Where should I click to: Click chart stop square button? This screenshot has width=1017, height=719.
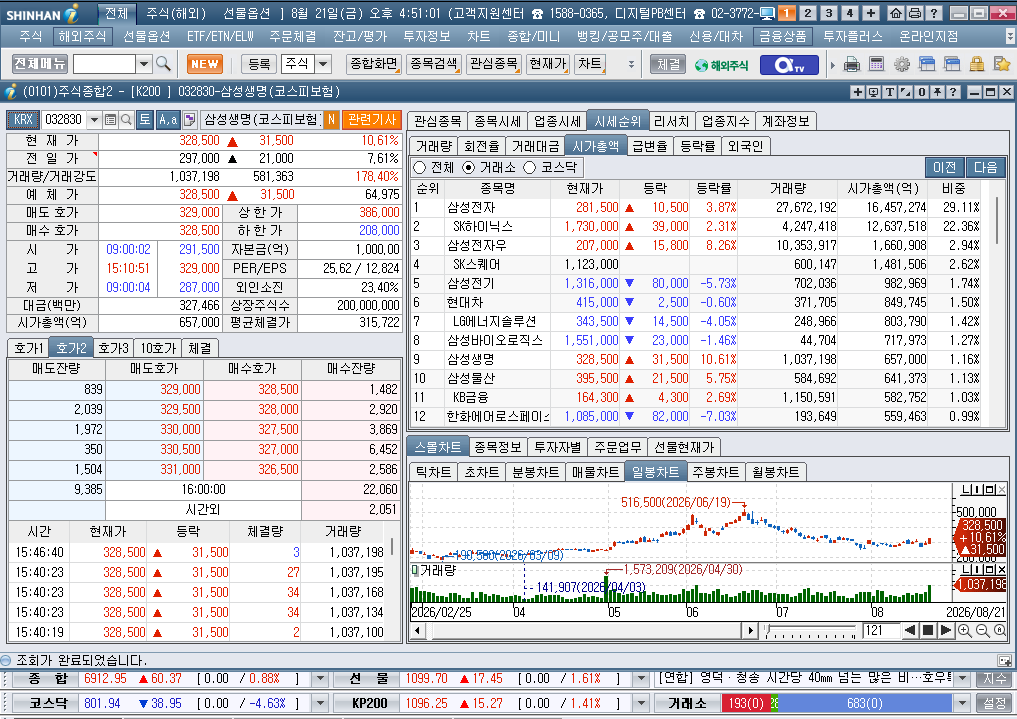tap(928, 630)
